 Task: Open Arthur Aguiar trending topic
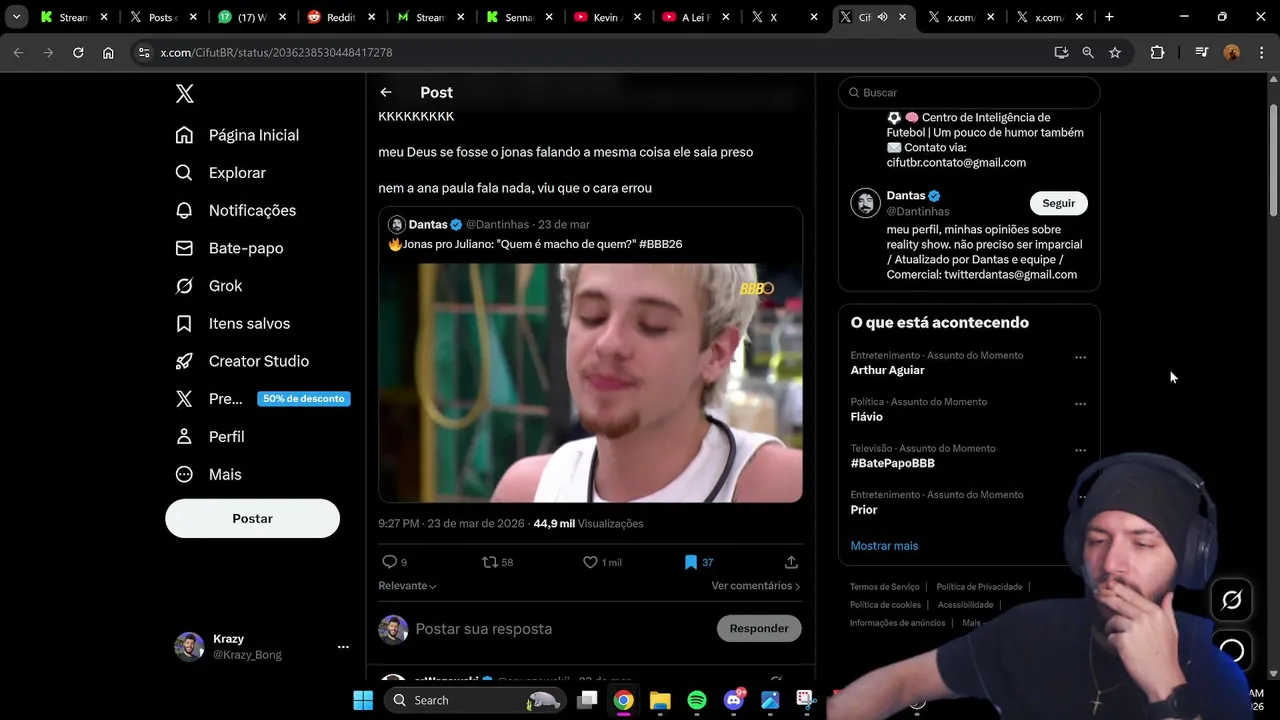tap(887, 370)
